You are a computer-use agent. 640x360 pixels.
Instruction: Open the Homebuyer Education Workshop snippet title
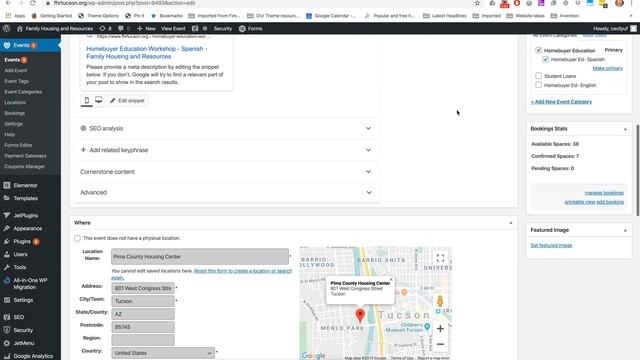tap(147, 52)
